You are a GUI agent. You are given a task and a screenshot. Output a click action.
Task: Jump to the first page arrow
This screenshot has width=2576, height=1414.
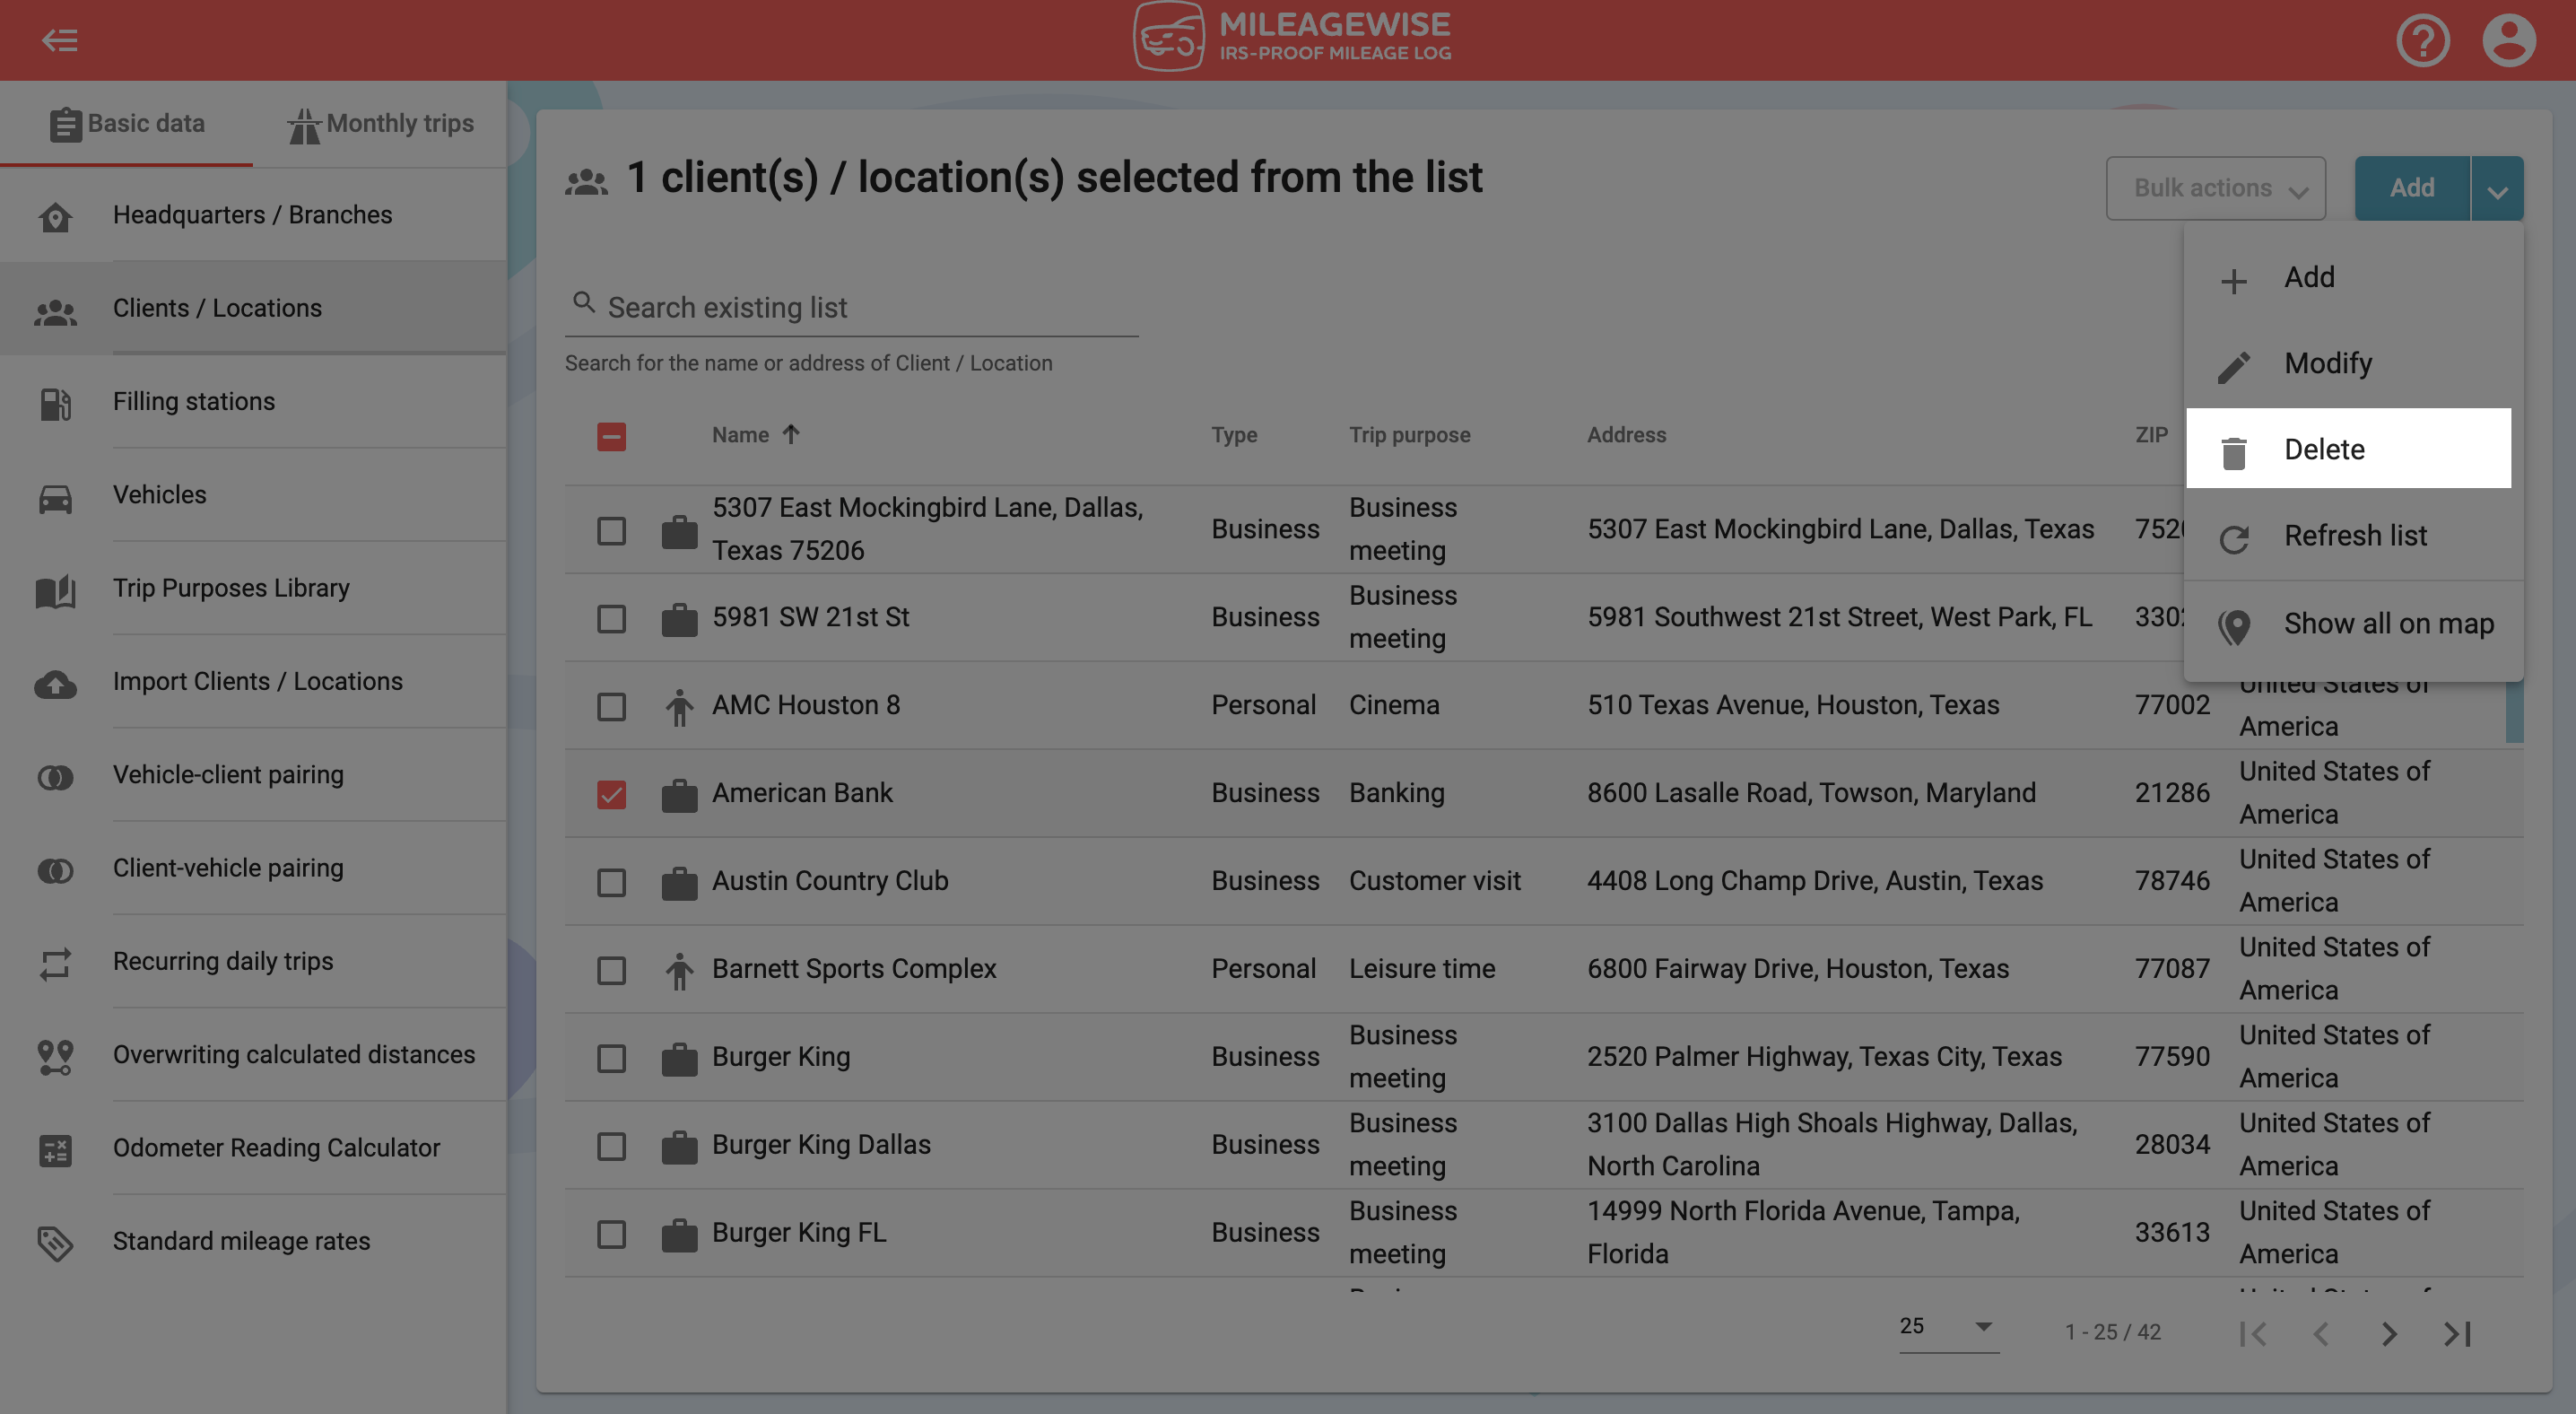coord(2252,1333)
